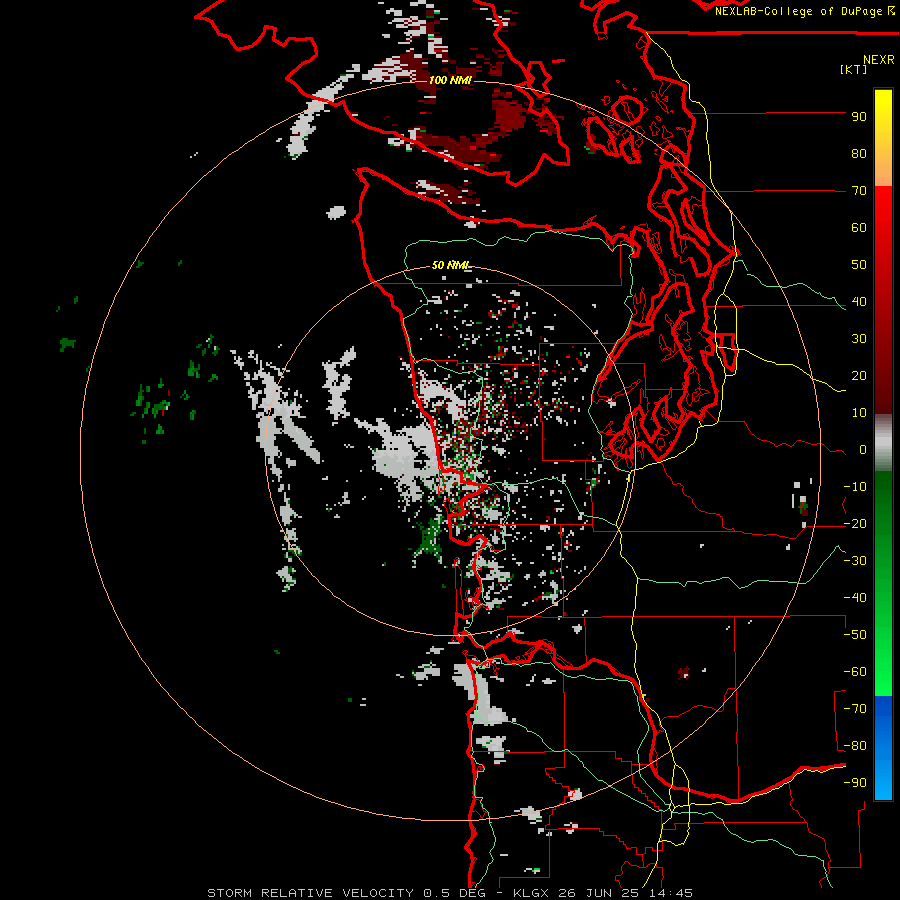Click the 80 value on velocity scale
900x900 pixels.
click(859, 153)
